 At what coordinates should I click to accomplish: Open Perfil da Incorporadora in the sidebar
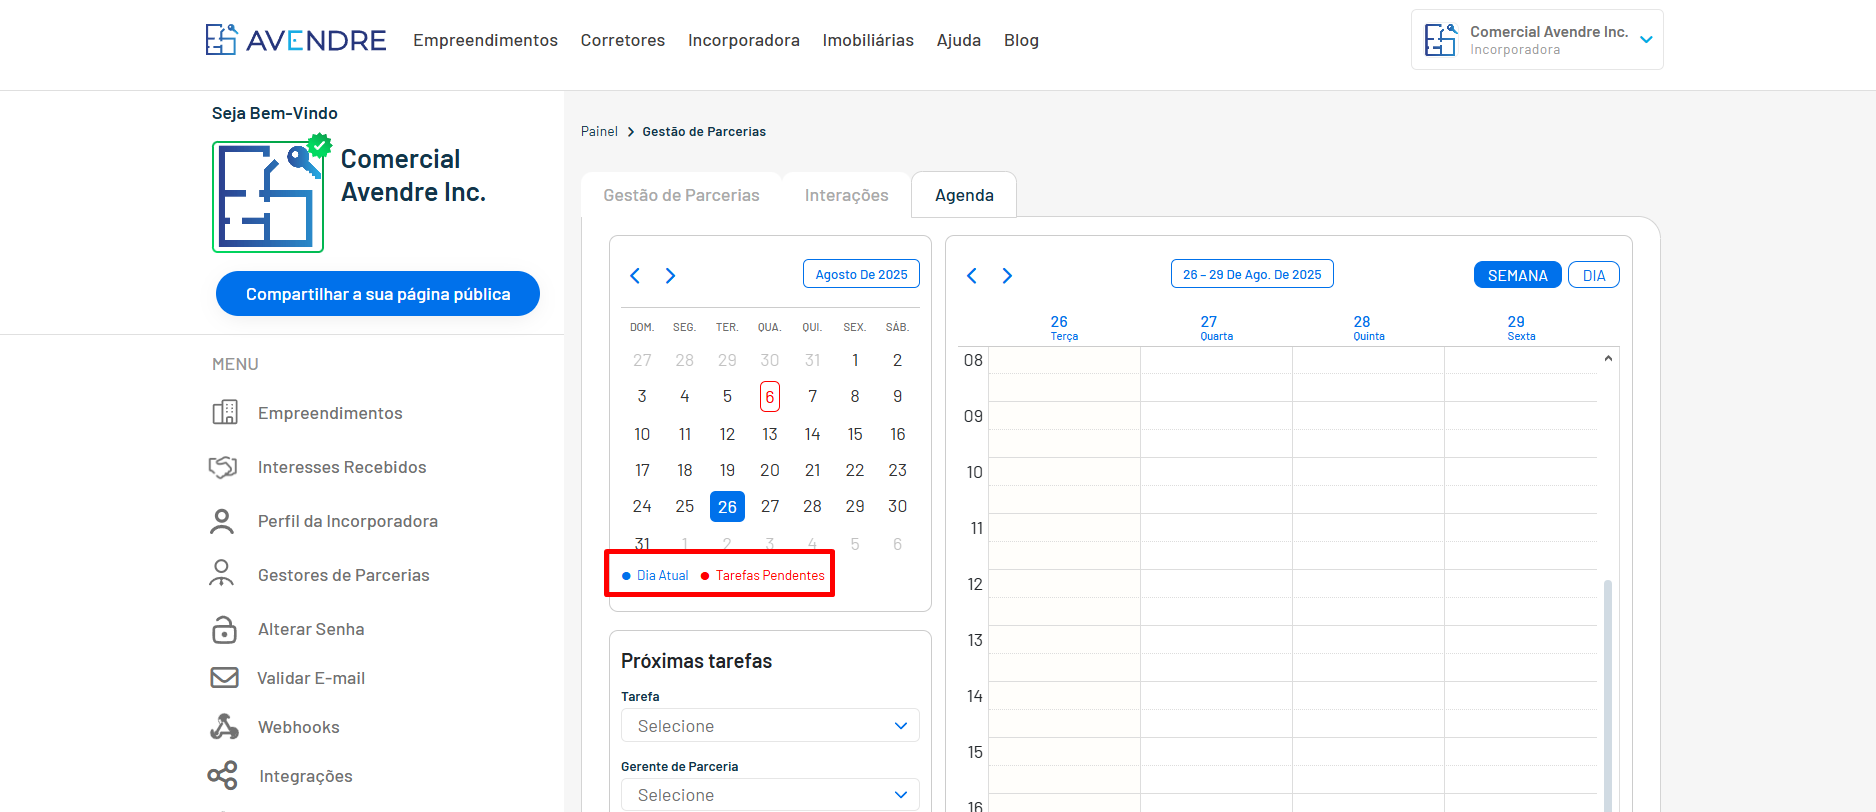[x=348, y=521]
